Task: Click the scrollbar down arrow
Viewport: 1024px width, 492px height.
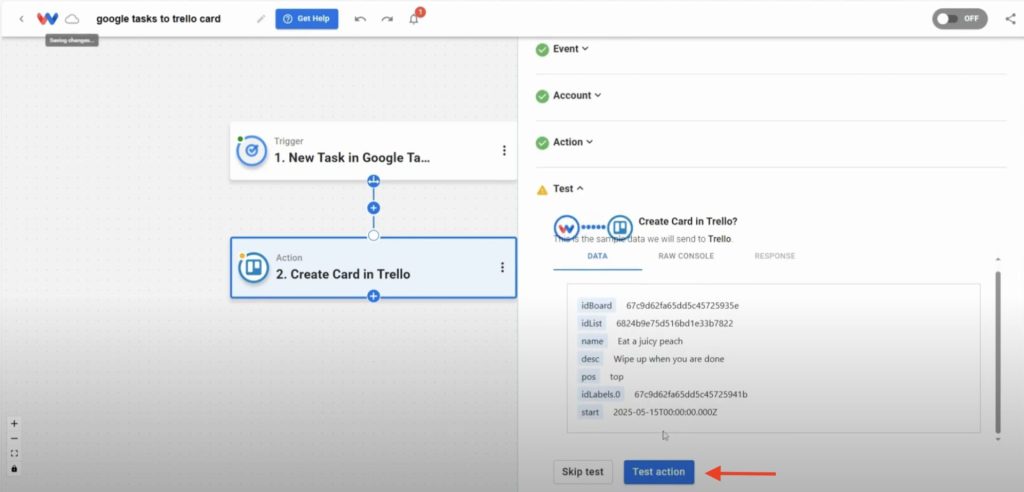Action: point(997,440)
